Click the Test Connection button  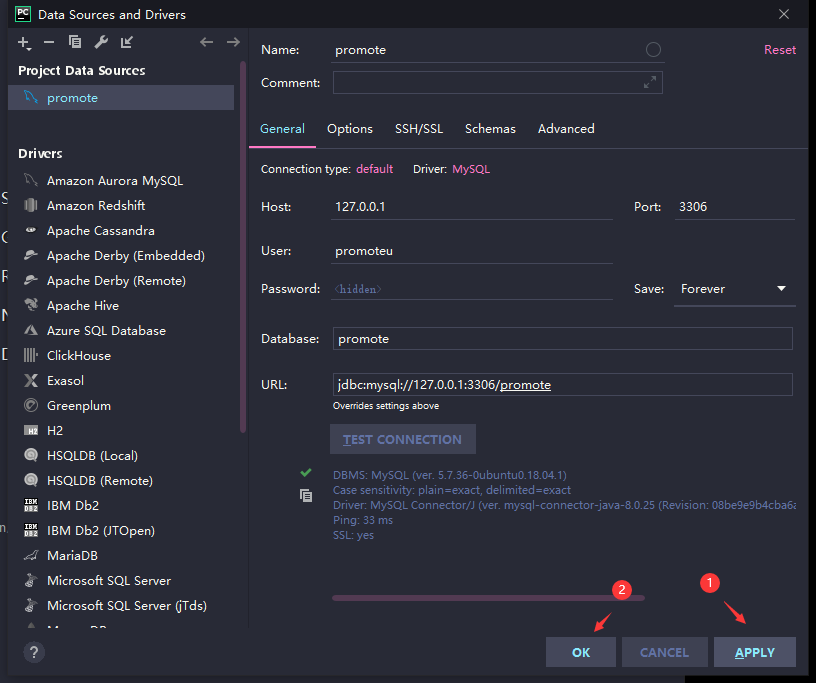[403, 439]
